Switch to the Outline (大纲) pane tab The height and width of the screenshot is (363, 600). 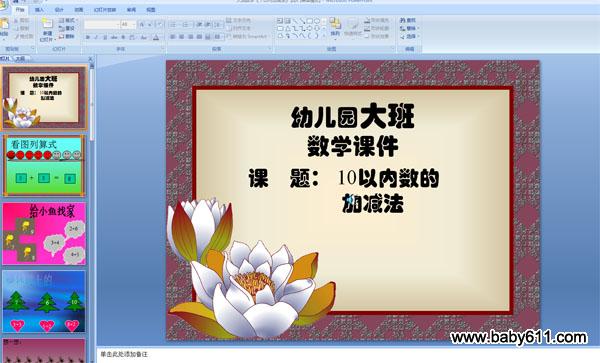click(x=20, y=59)
